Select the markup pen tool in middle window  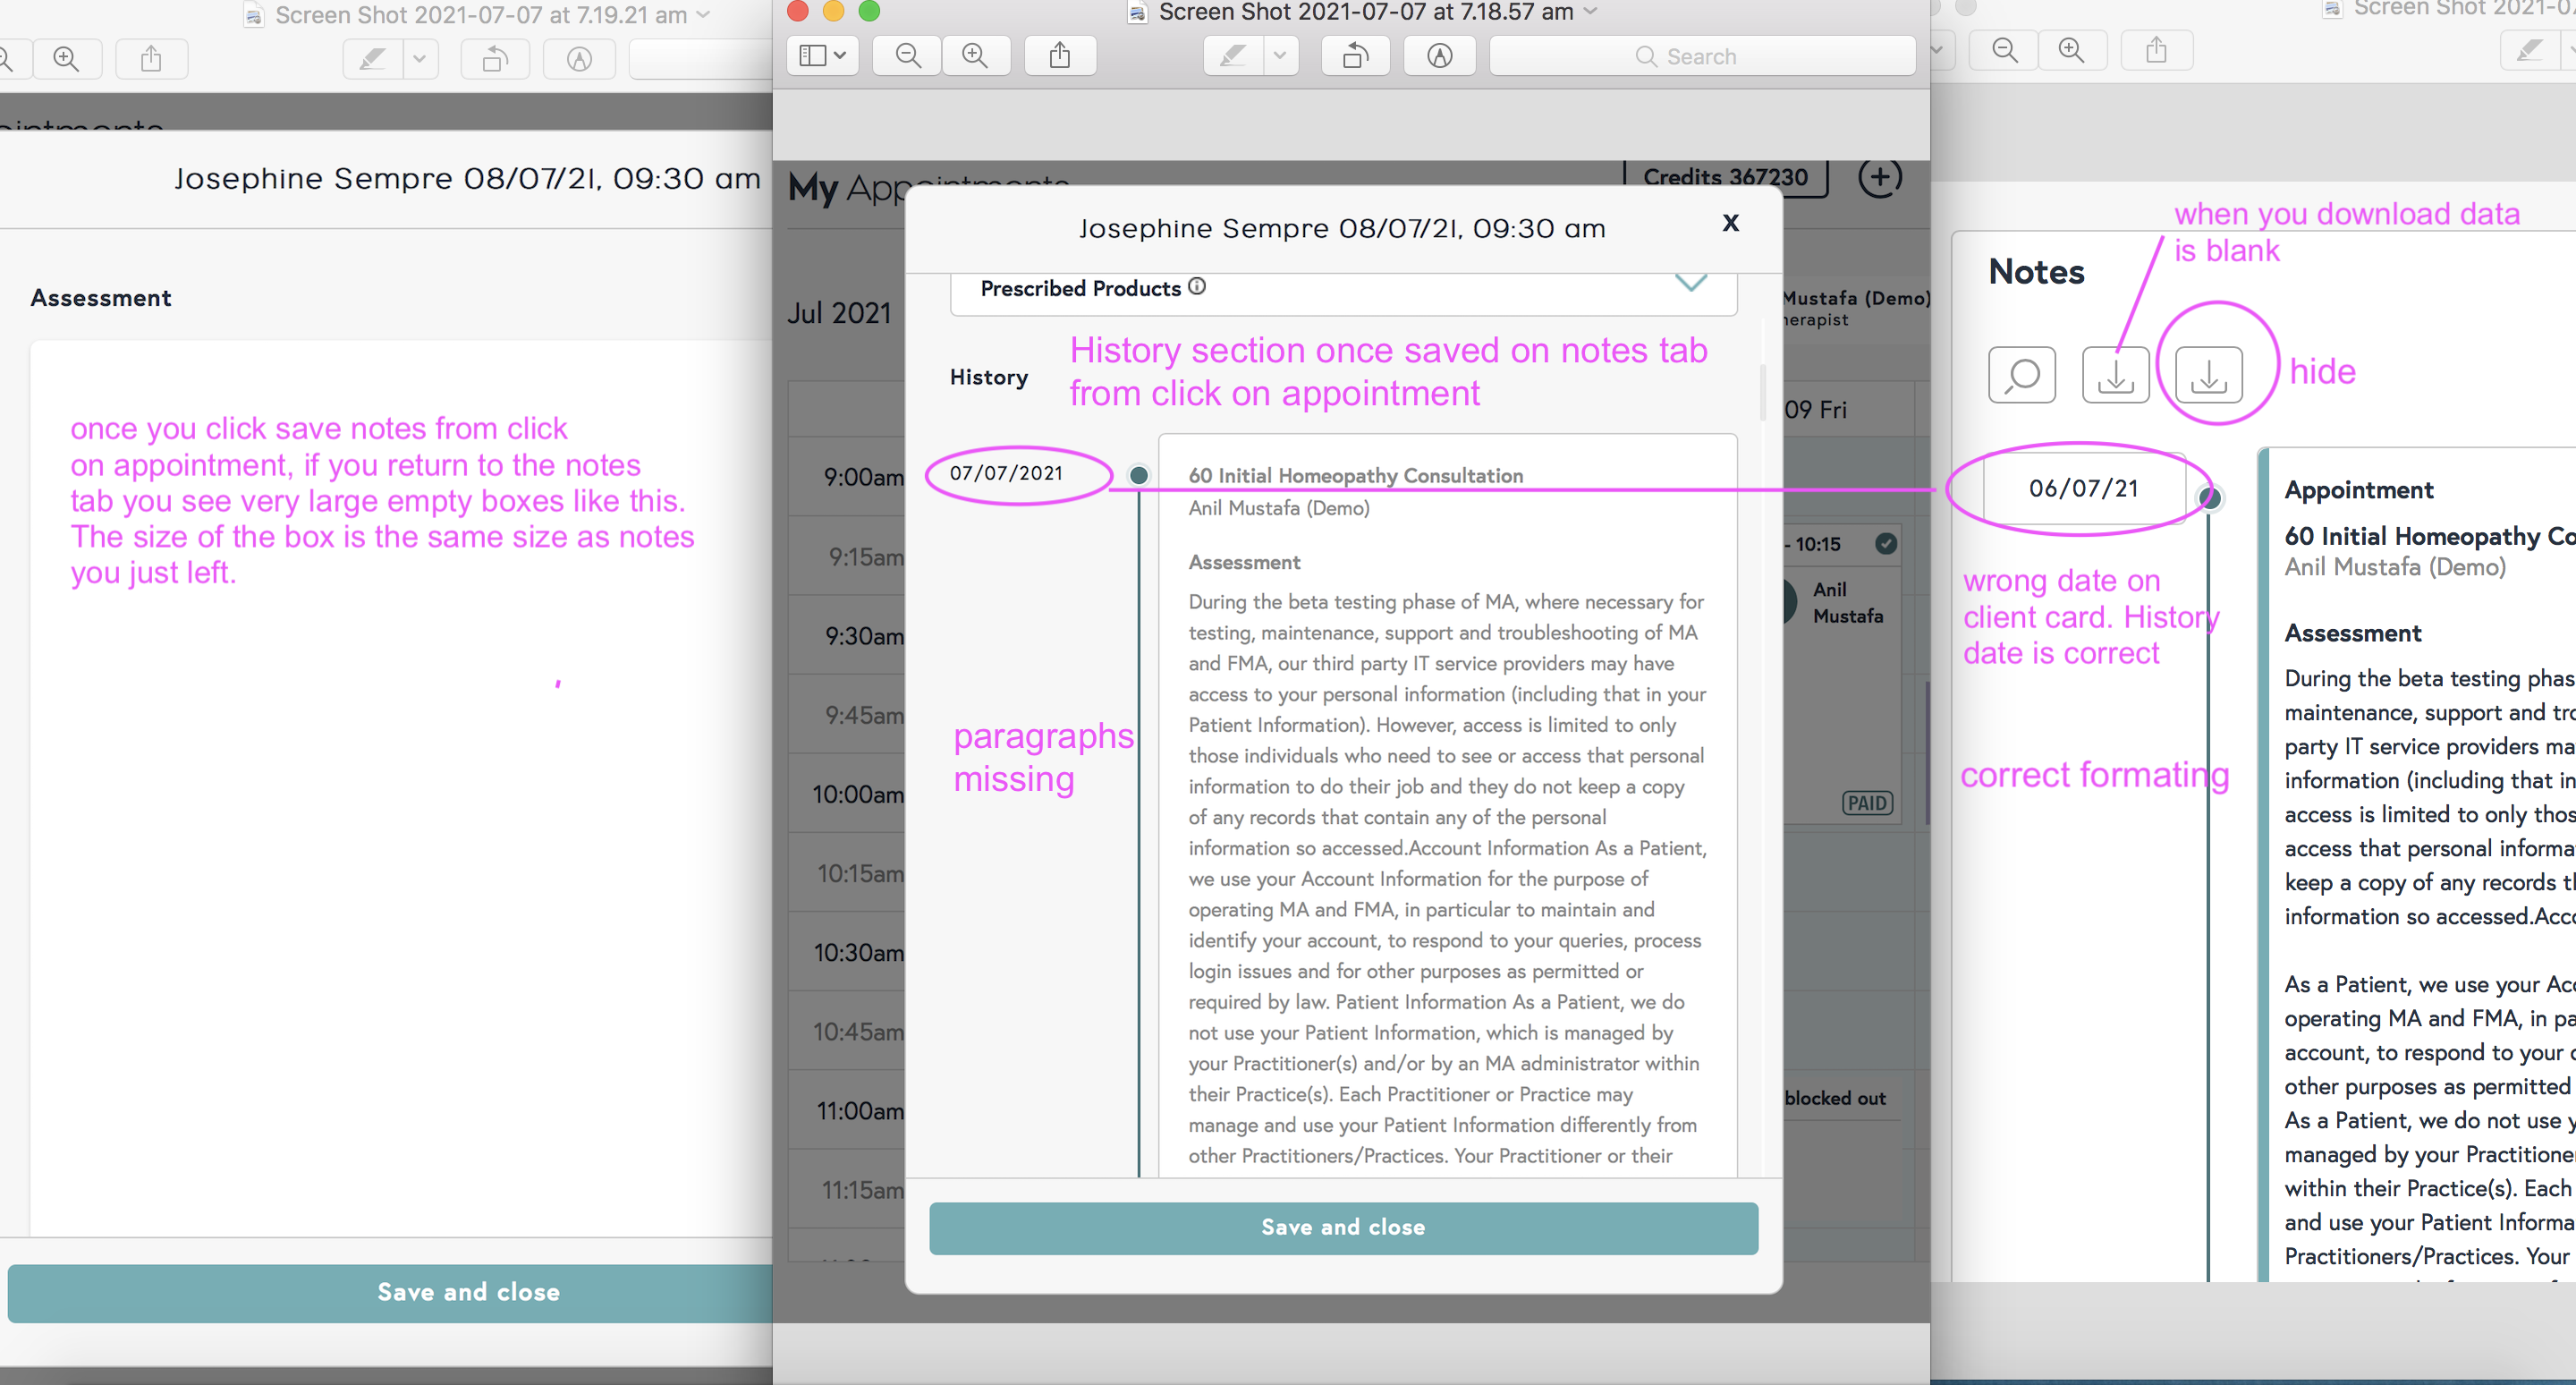click(x=1232, y=56)
